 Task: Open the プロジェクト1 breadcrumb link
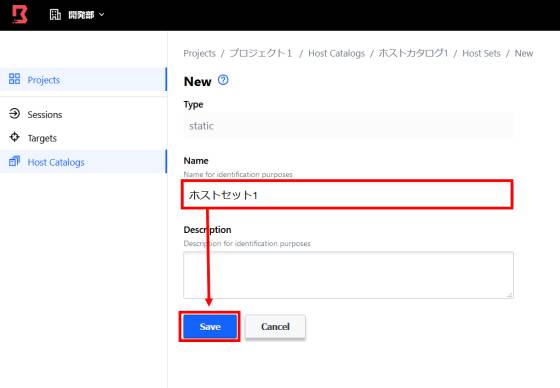point(261,53)
